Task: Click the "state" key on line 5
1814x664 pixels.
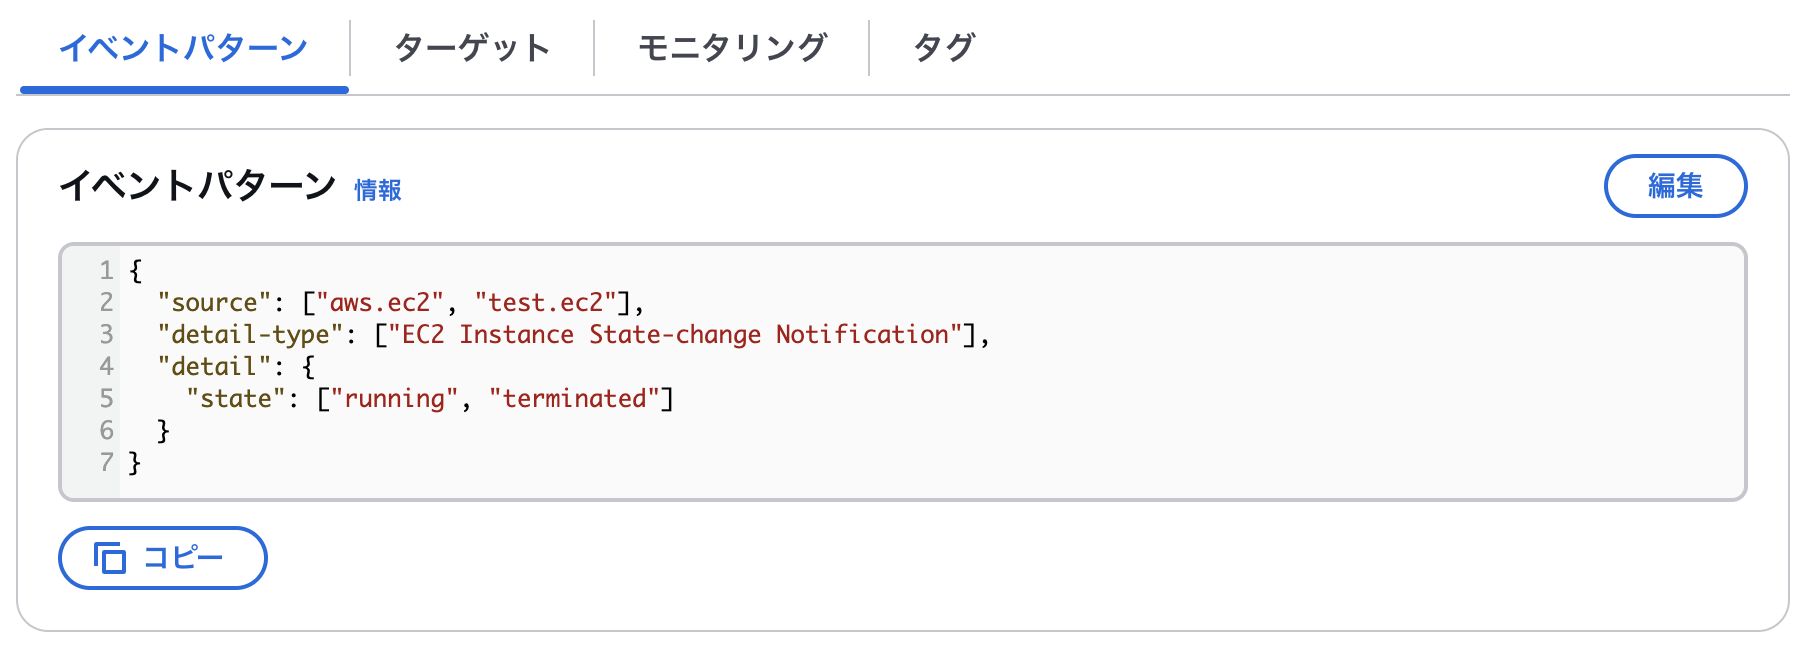Action: pos(236,399)
